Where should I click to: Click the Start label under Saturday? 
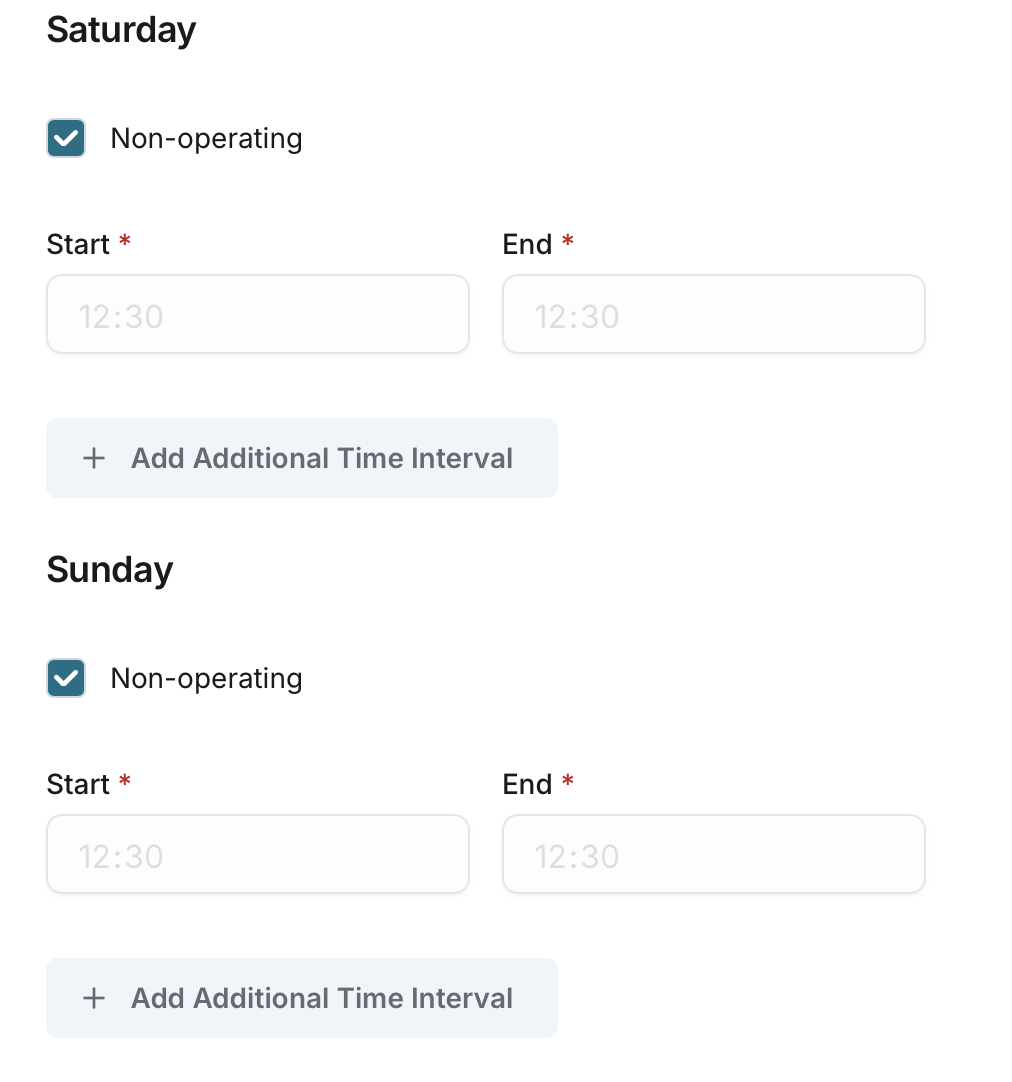[x=78, y=245]
